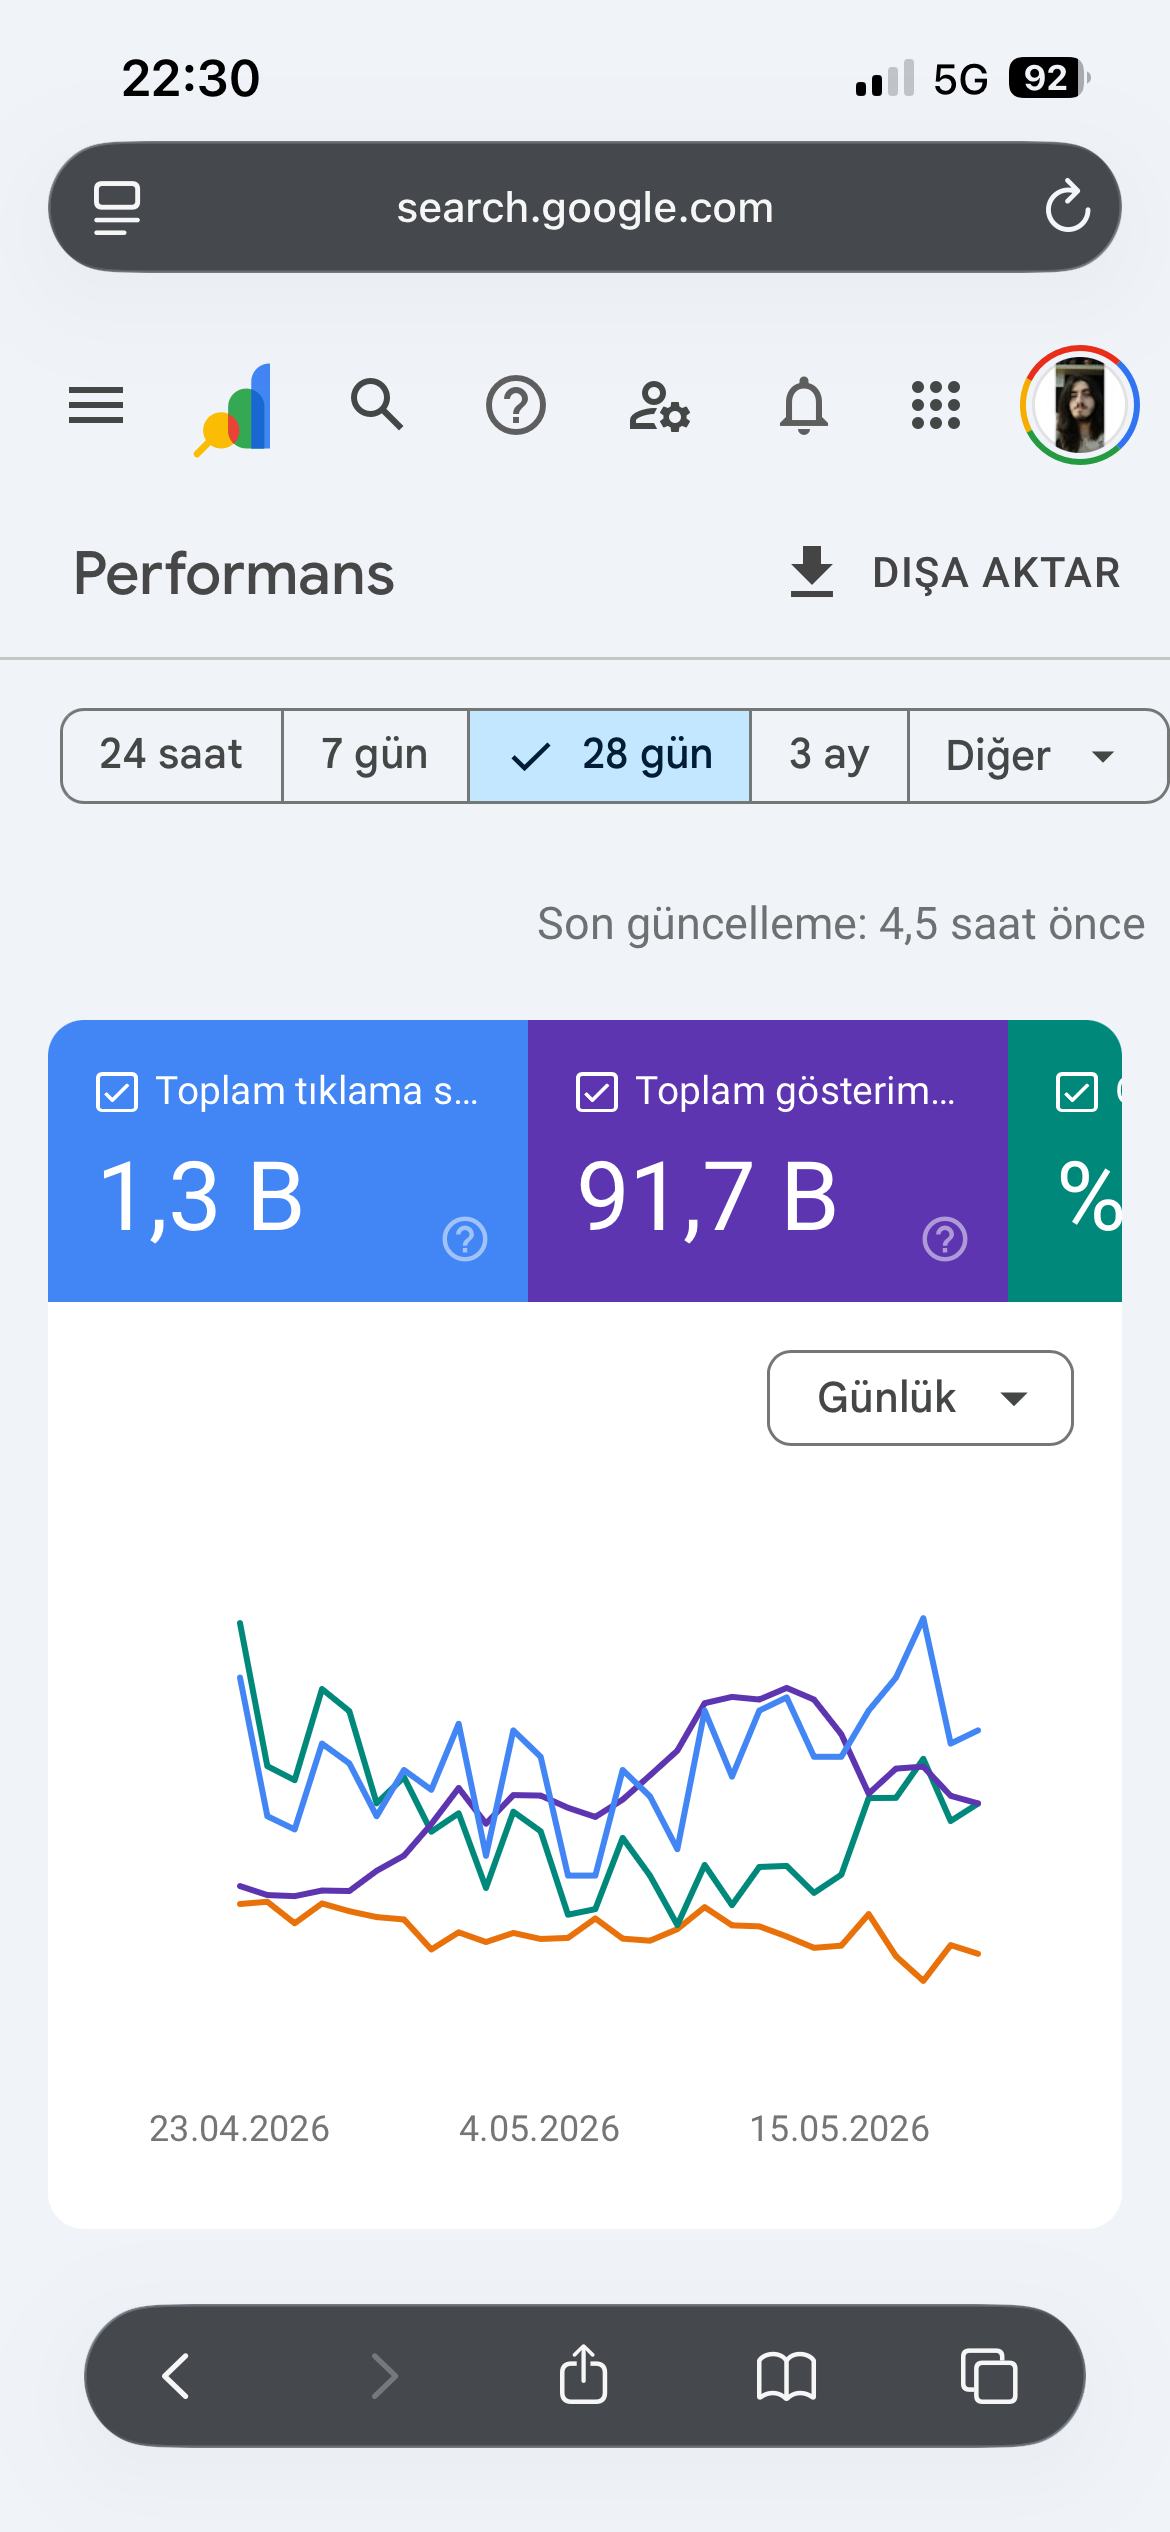Select the 7 gün date tab

point(375,756)
